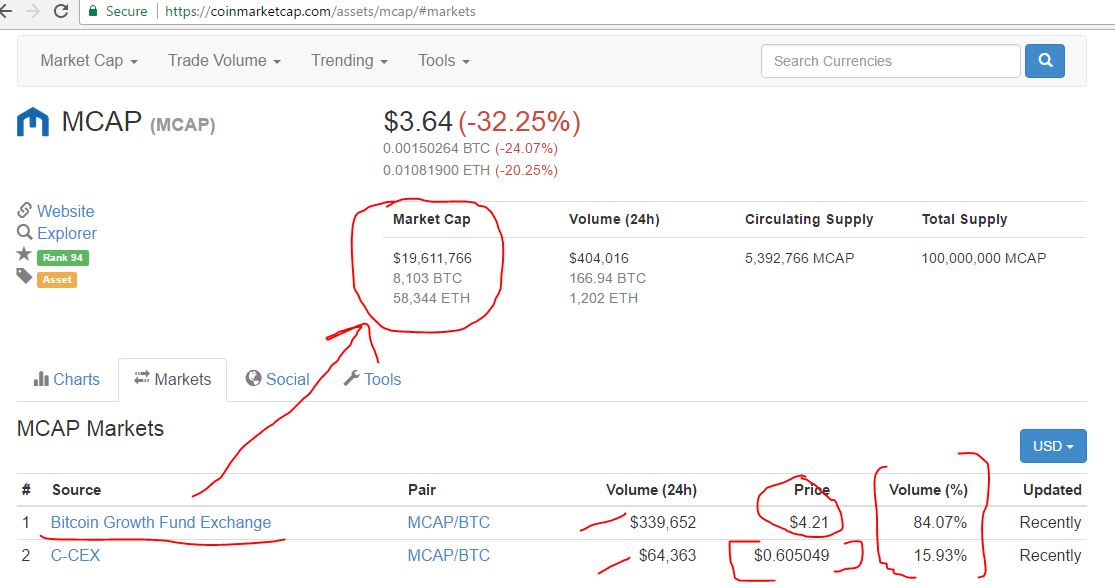This screenshot has height=588, width=1115.
Task: Go to the Tools tab
Action: (372, 379)
